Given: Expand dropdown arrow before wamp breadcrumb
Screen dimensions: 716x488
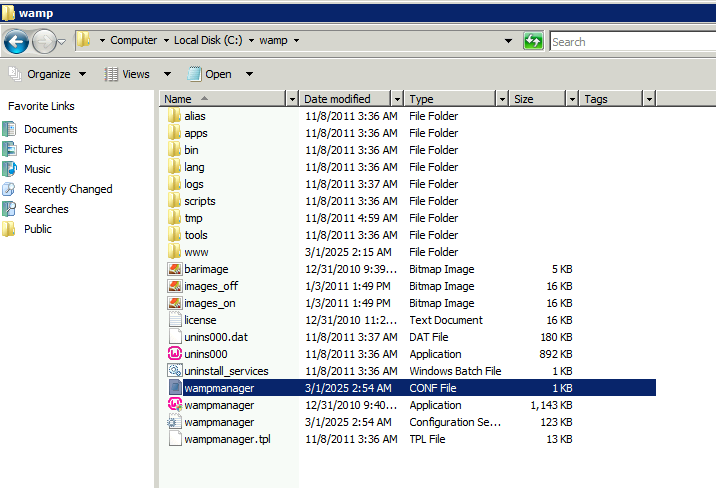Looking at the screenshot, I should tap(251, 40).
